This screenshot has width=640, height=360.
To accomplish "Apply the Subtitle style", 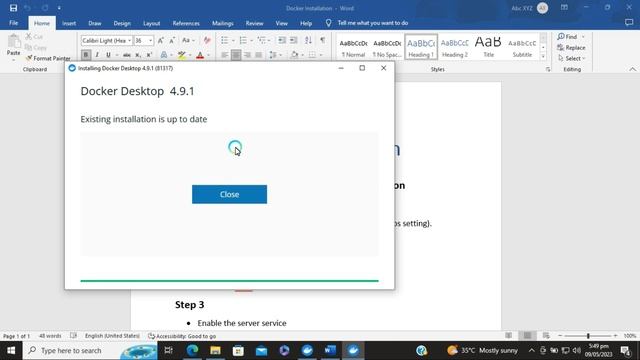I will (x=522, y=47).
